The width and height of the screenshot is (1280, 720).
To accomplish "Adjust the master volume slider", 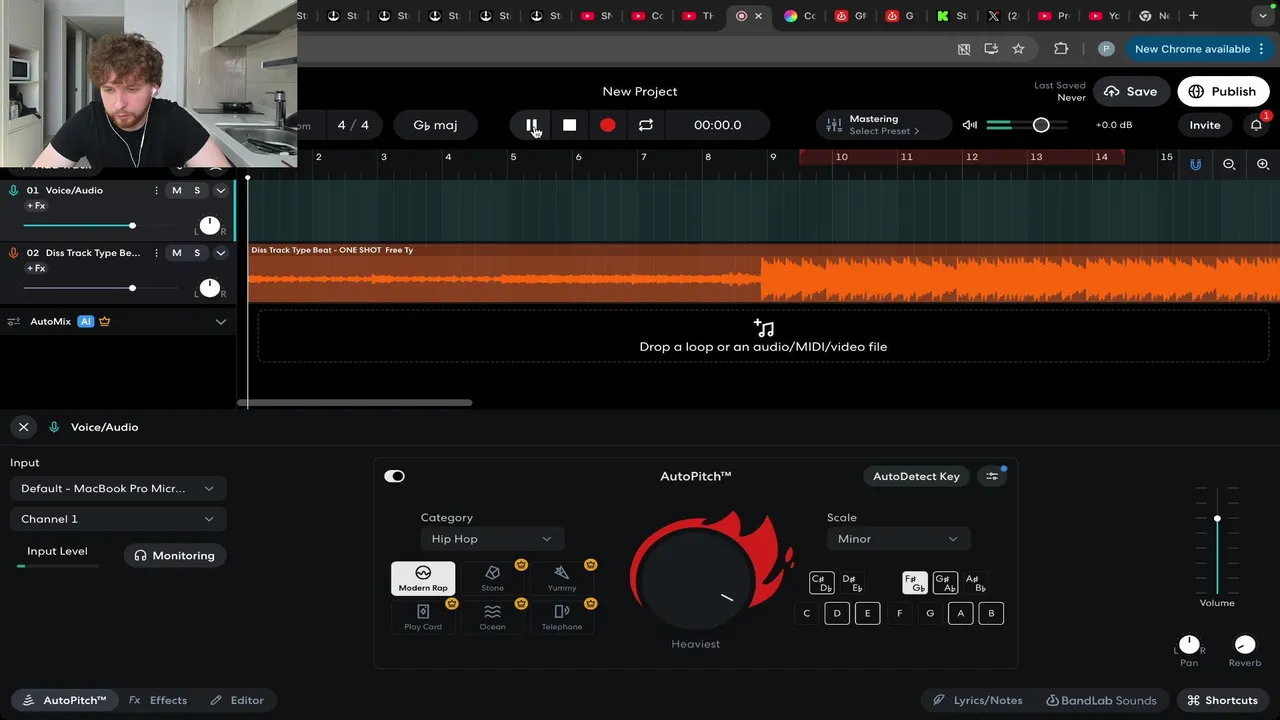I will [1027, 125].
